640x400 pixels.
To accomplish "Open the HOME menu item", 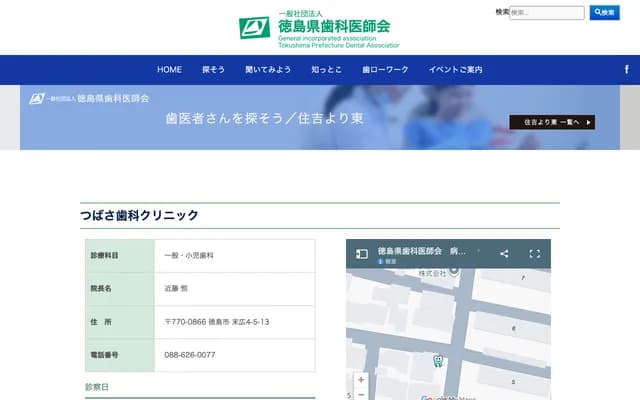I will (169, 70).
